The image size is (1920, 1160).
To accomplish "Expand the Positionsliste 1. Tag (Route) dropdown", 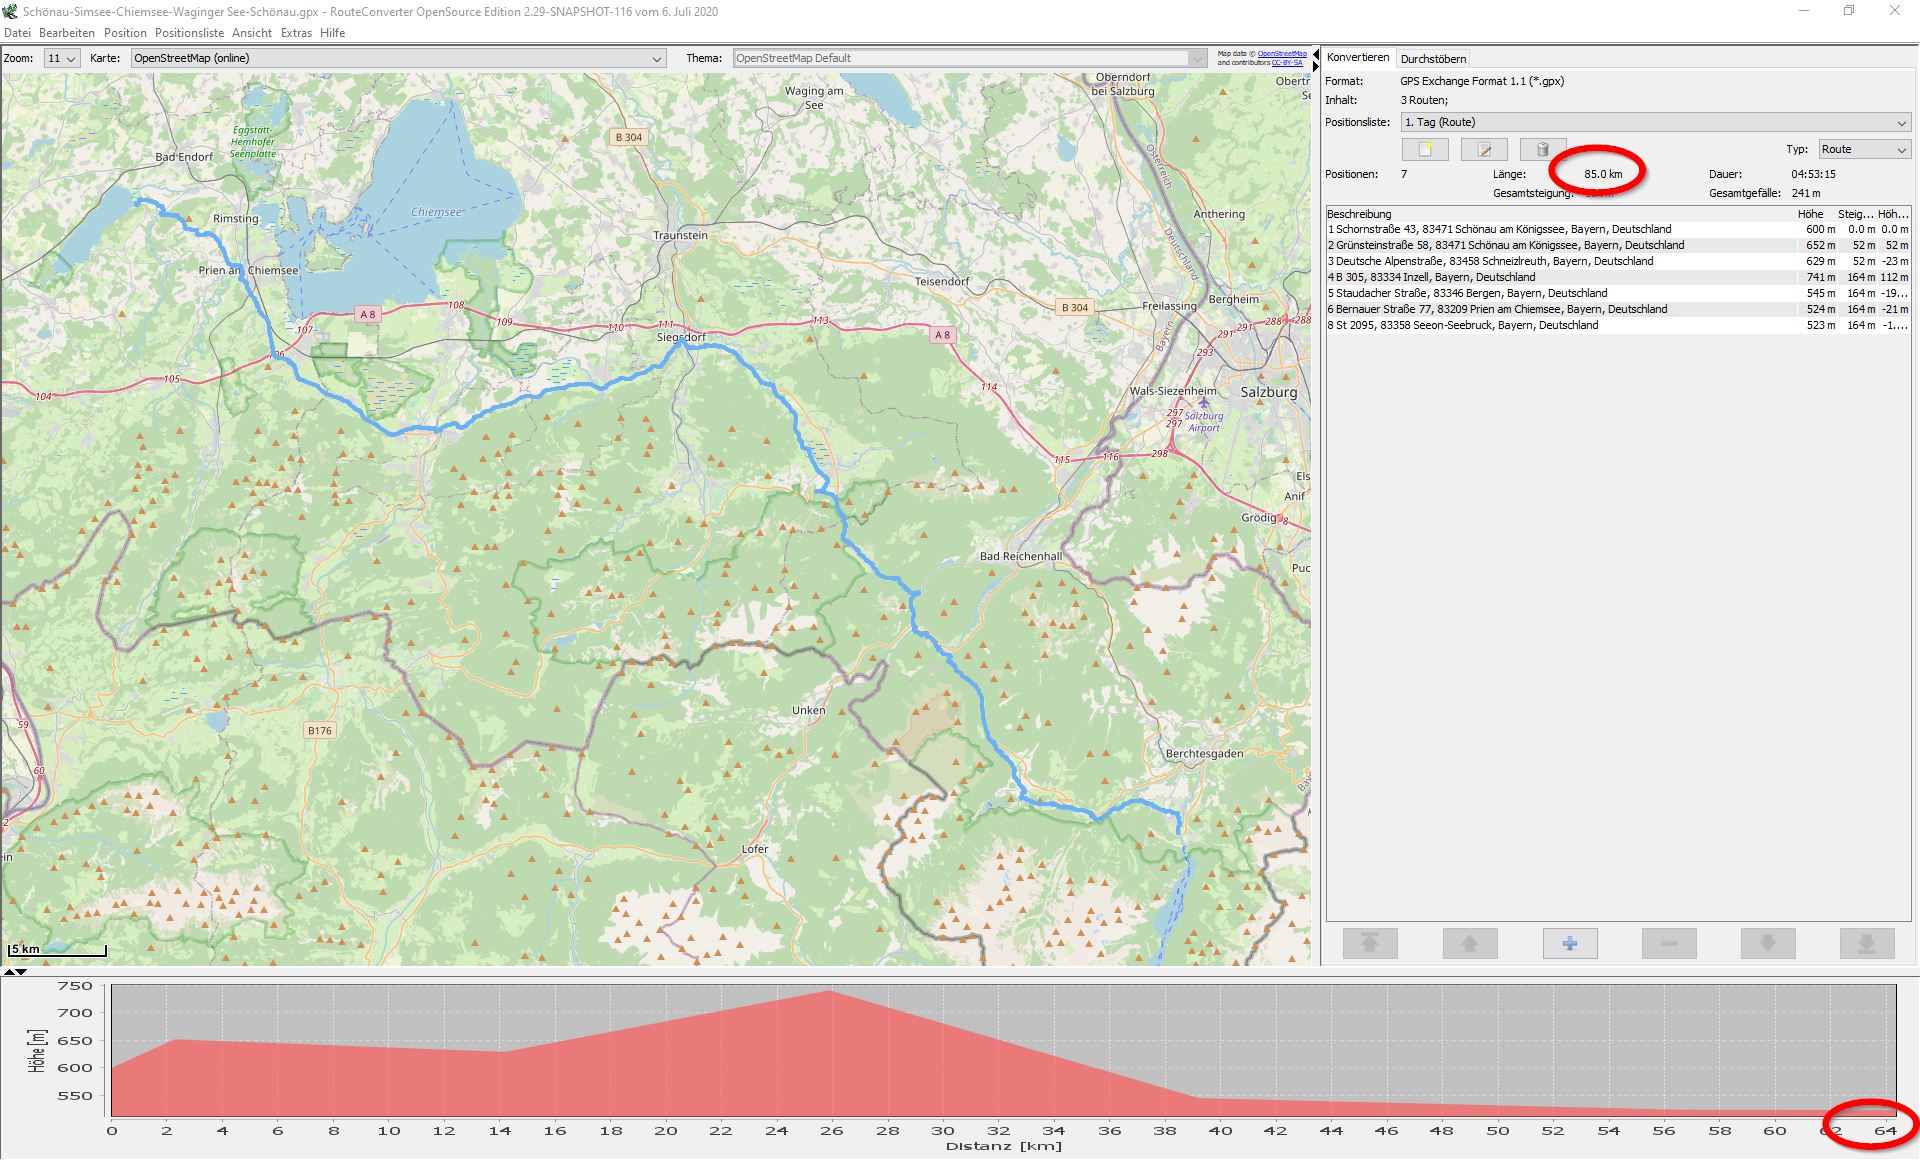I will [1655, 122].
